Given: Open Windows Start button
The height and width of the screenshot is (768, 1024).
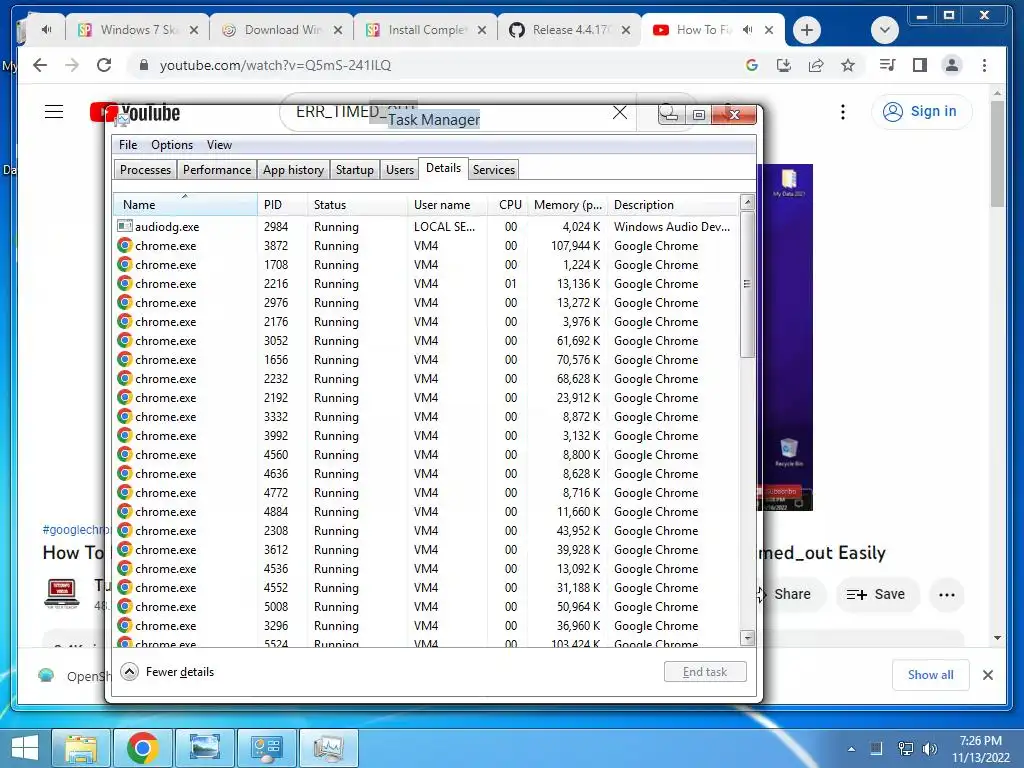Looking at the screenshot, I should pos(25,747).
